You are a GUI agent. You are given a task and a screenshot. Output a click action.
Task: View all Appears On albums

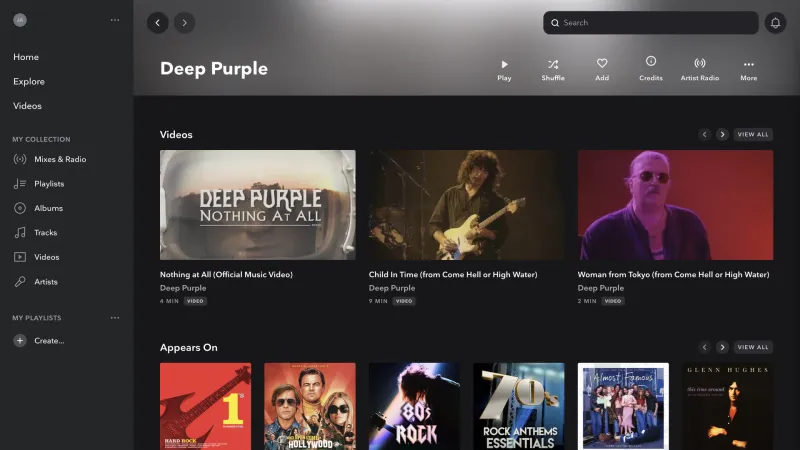(x=753, y=347)
